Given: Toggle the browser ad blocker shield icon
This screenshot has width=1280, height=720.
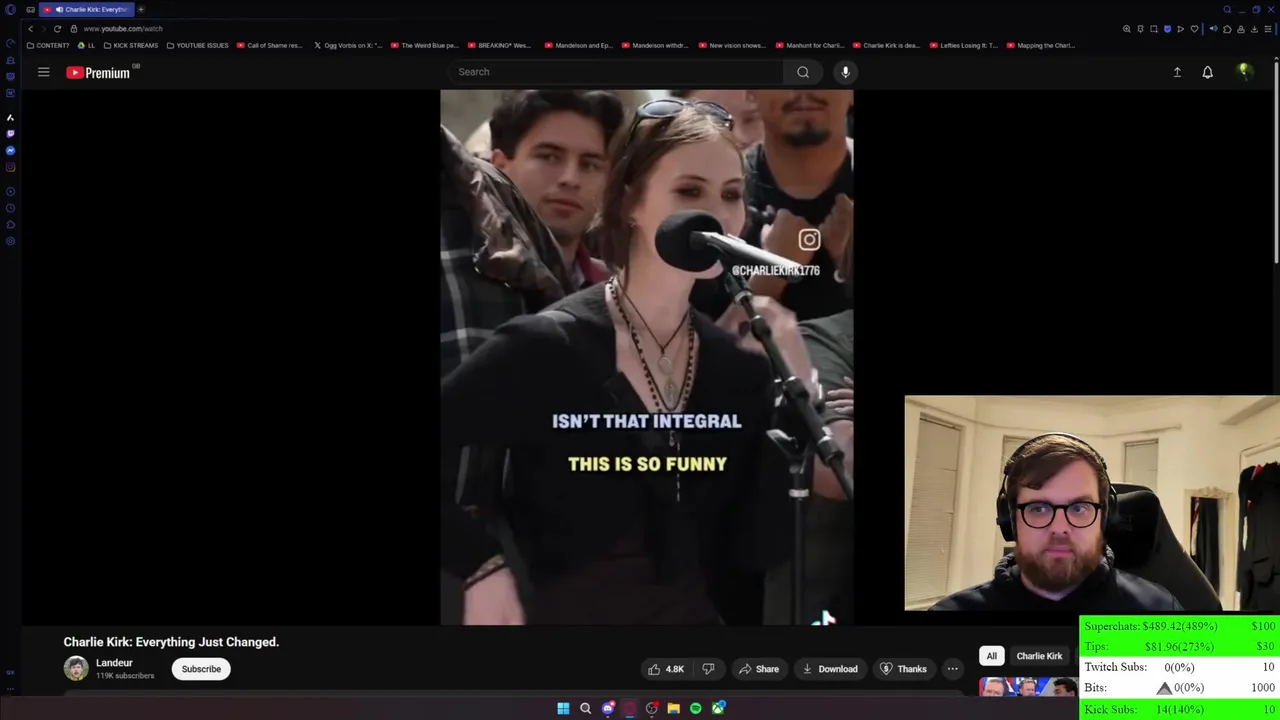Looking at the screenshot, I should (x=1167, y=29).
